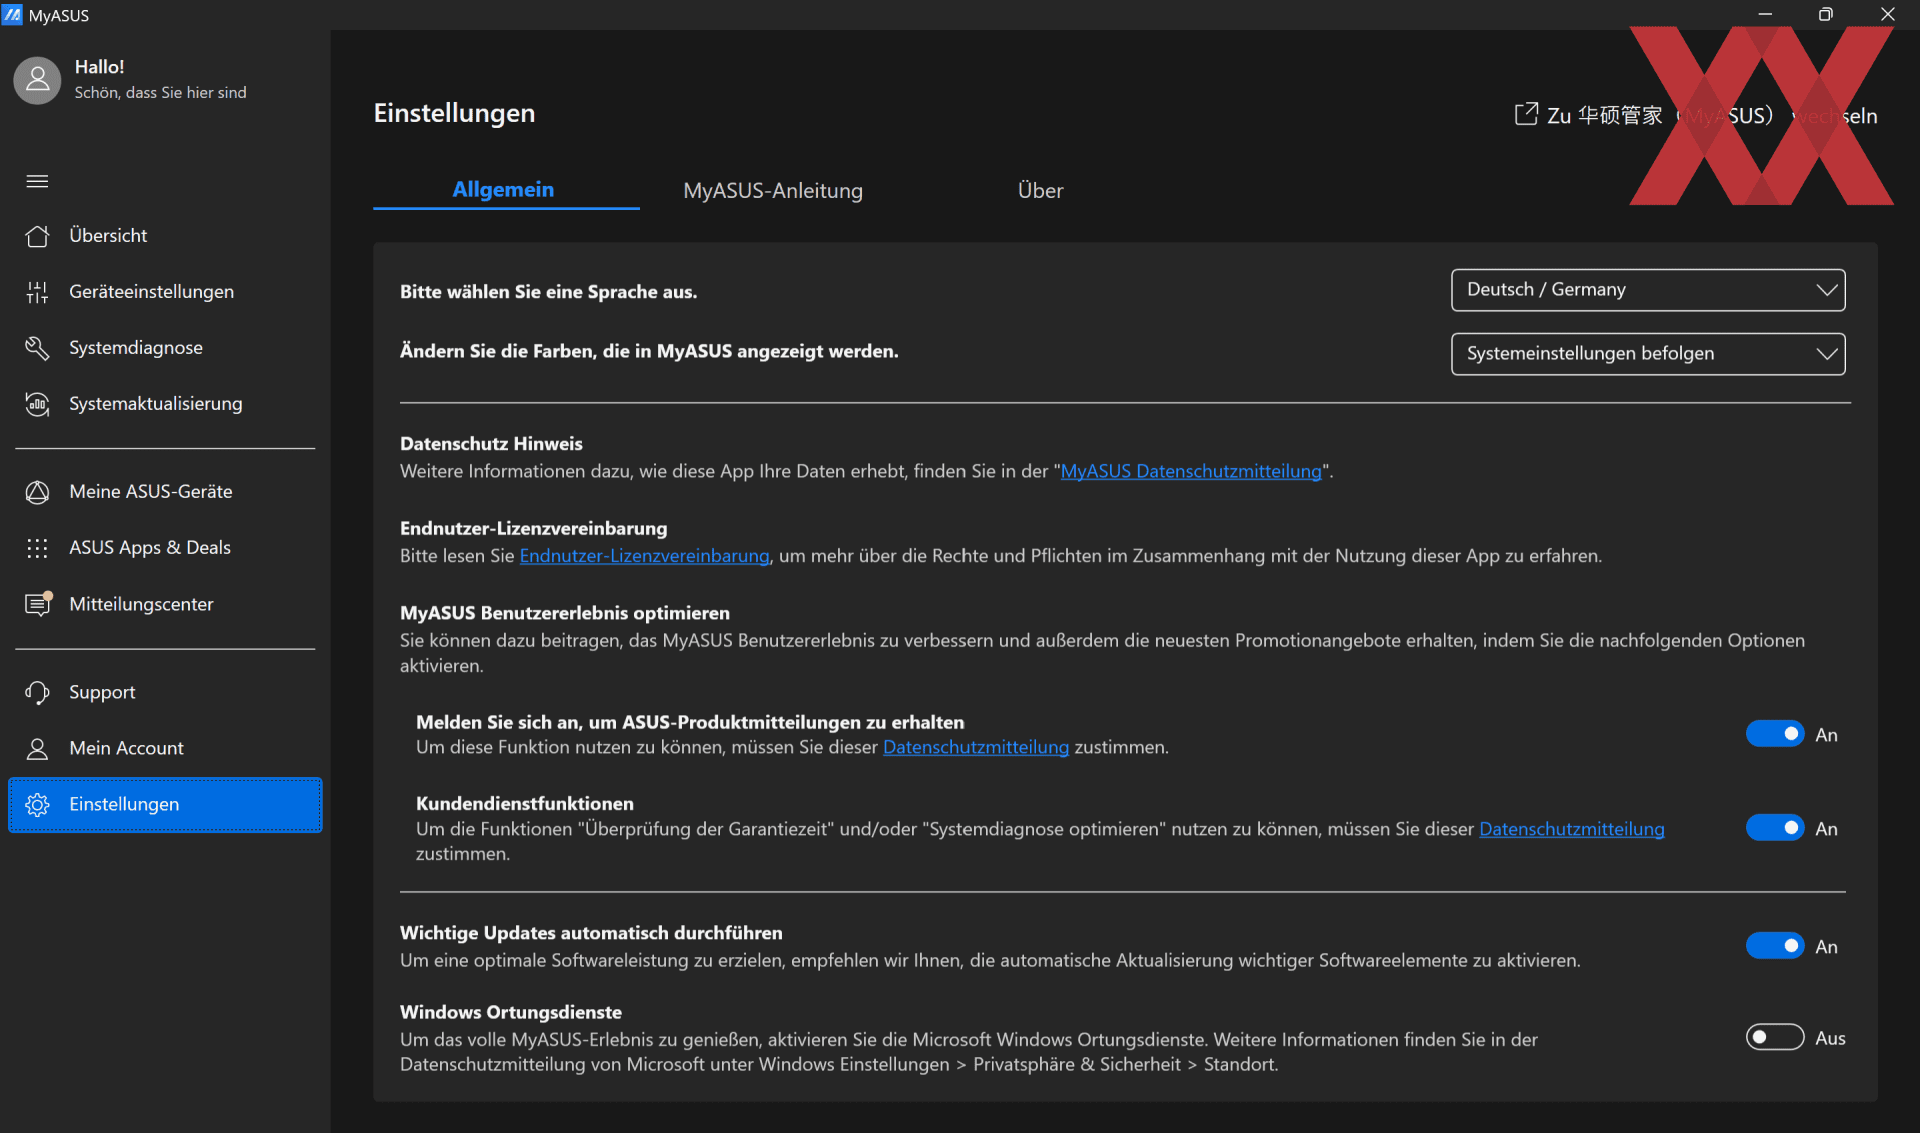Open Support menu entry
The image size is (1920, 1133).
coord(165,692)
